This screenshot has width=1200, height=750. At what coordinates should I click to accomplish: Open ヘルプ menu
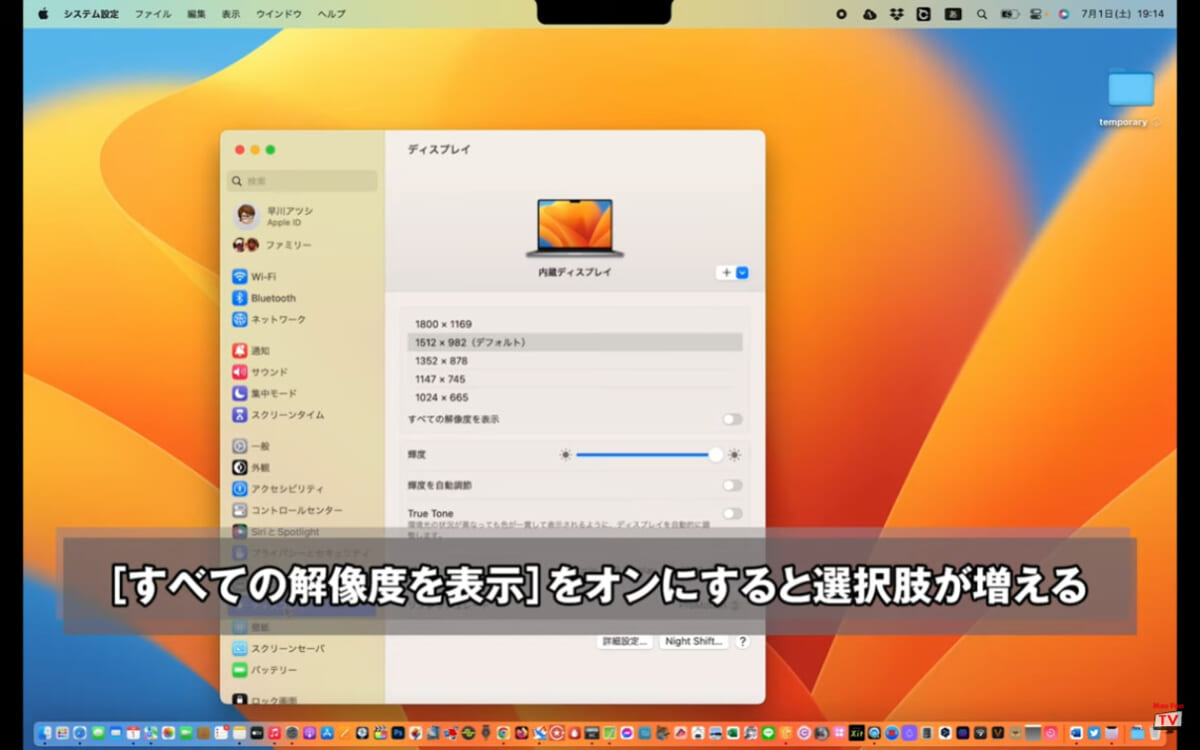[x=332, y=14]
